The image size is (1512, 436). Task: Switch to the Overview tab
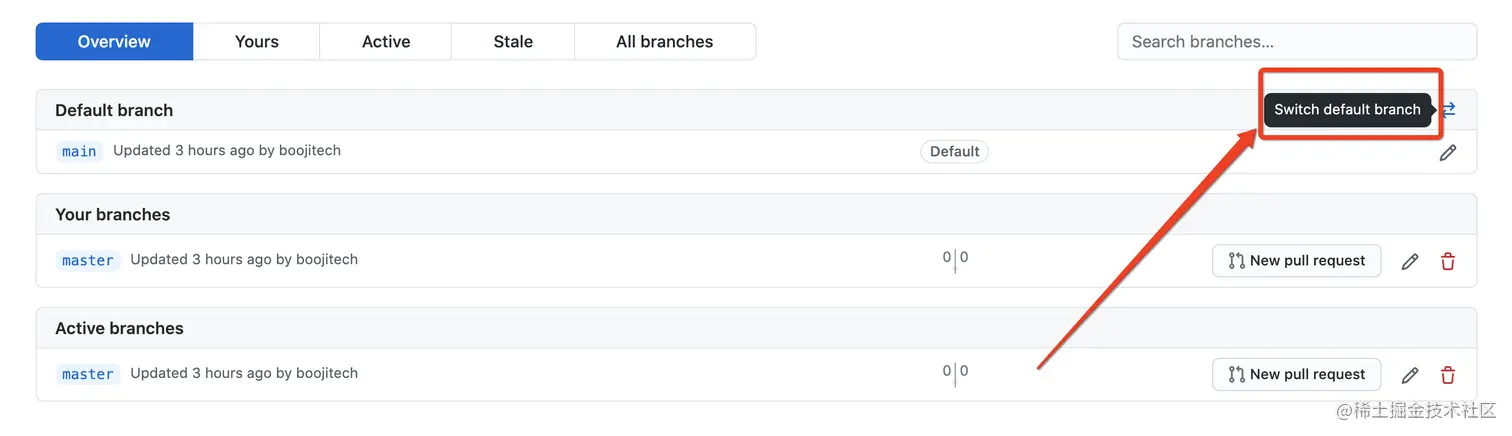point(114,42)
